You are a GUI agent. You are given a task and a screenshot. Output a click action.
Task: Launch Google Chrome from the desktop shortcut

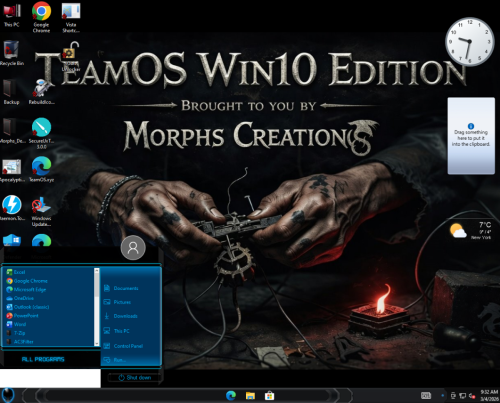[x=41, y=17]
